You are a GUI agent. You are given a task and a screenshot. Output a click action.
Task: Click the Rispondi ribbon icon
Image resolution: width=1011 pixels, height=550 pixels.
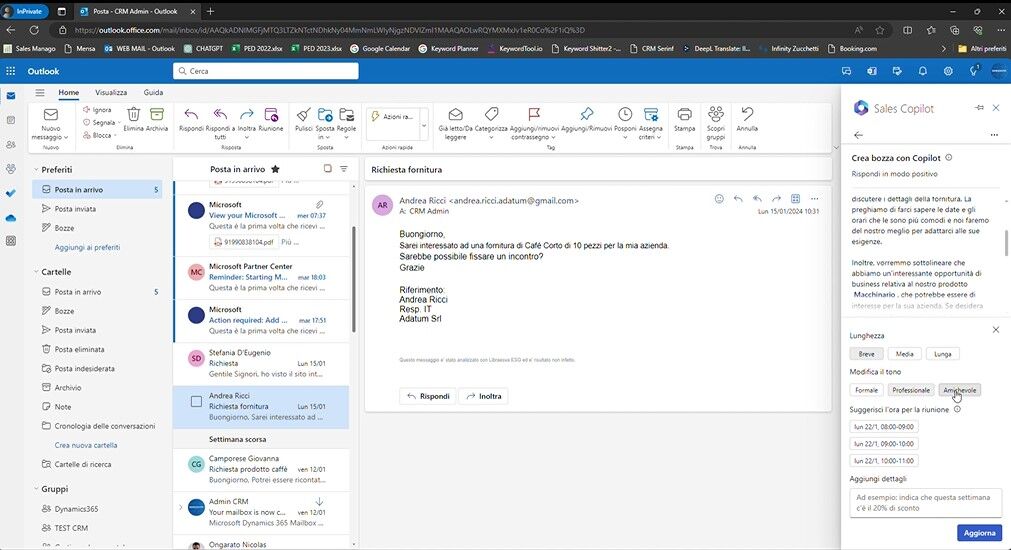coord(191,114)
